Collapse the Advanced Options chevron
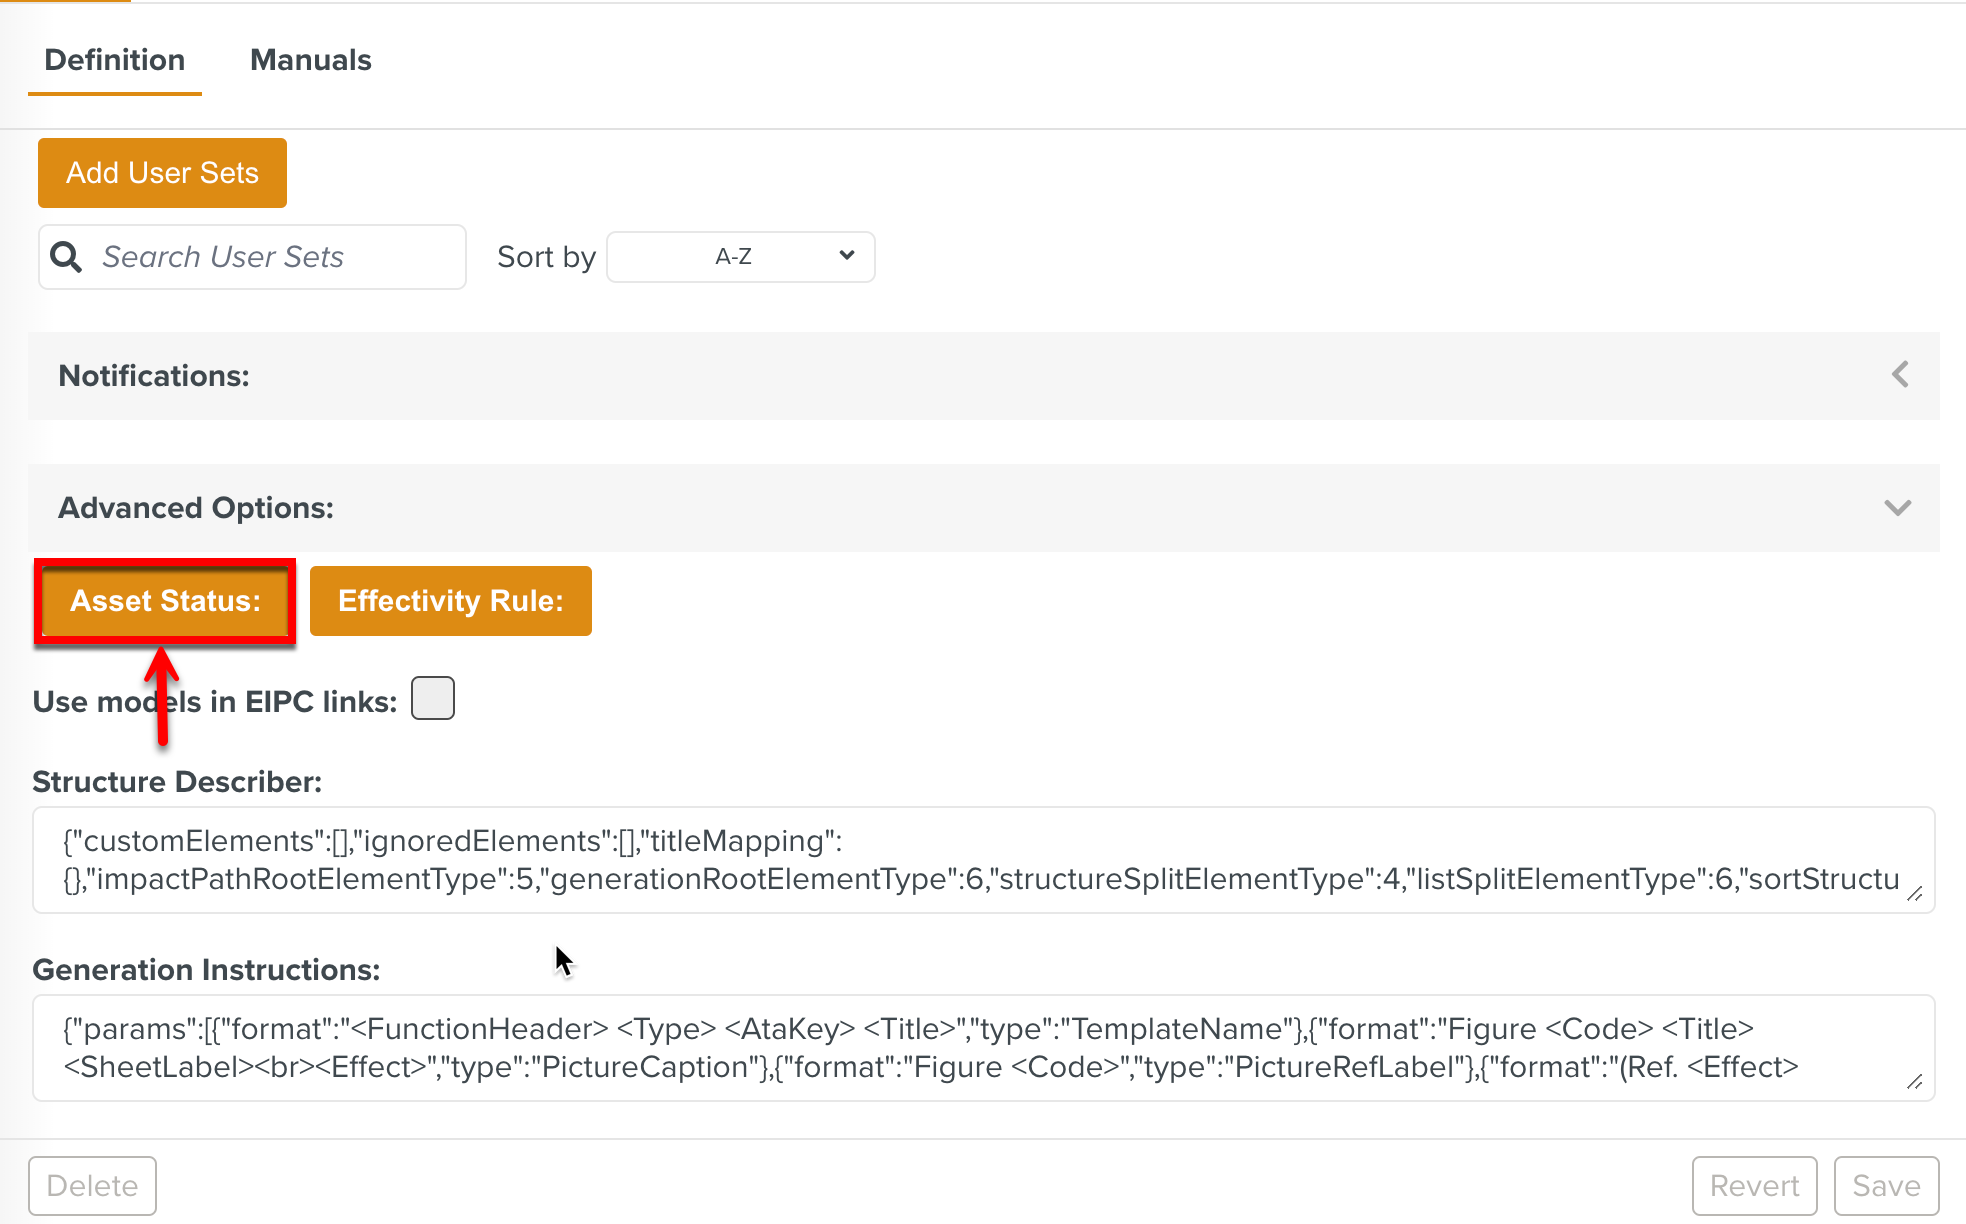The image size is (1966, 1224). [1897, 508]
